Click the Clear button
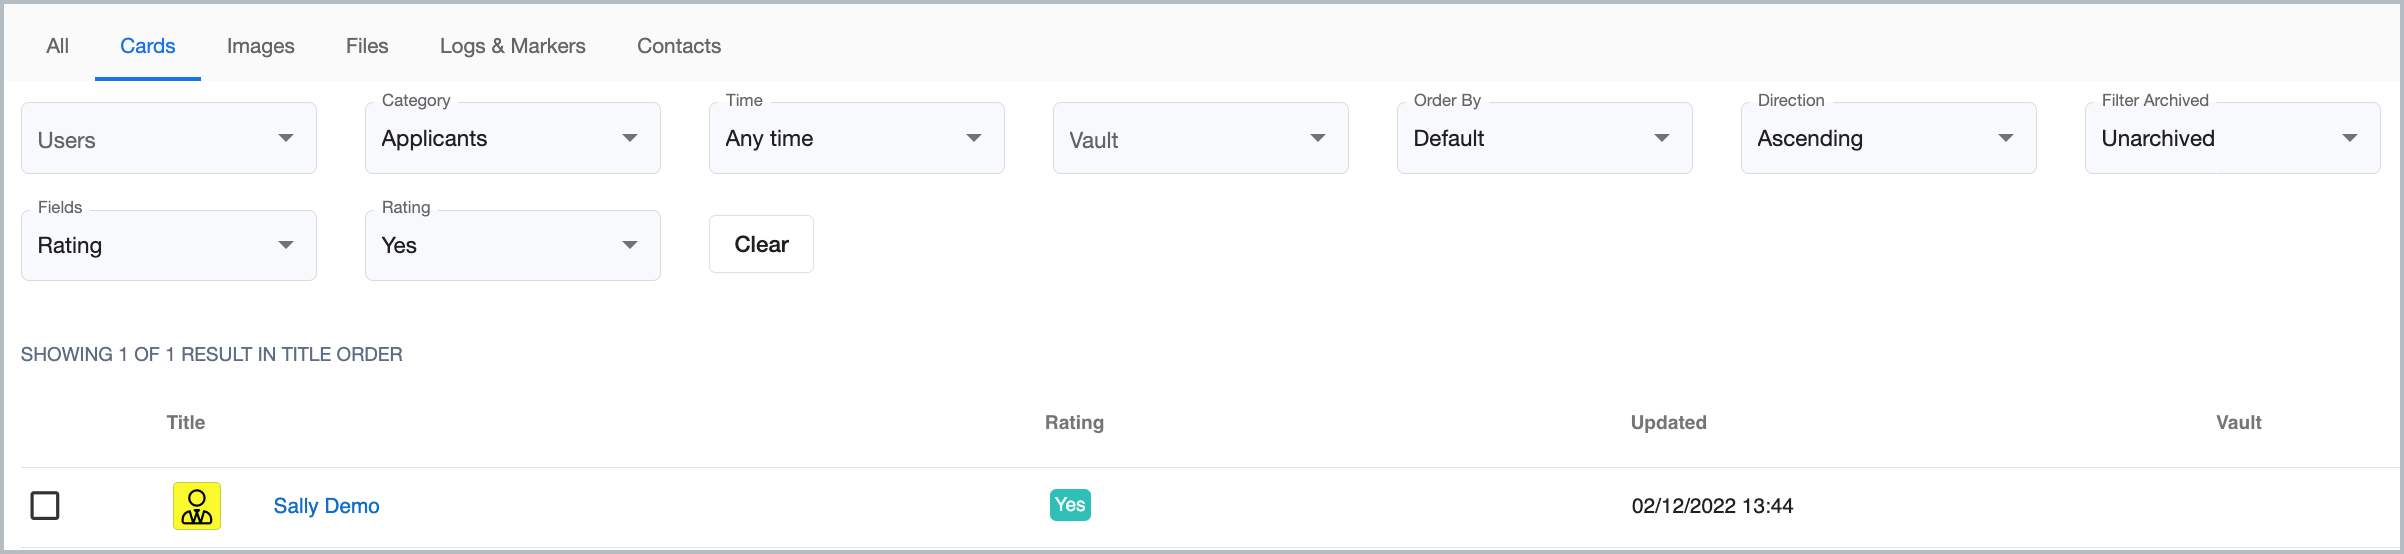The width and height of the screenshot is (2404, 554). click(761, 244)
